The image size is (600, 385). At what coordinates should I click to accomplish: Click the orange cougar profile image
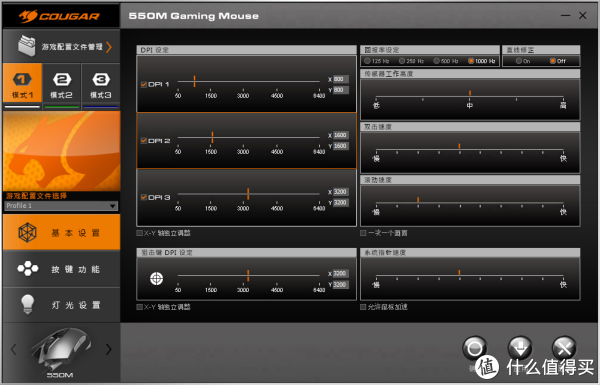[62, 151]
